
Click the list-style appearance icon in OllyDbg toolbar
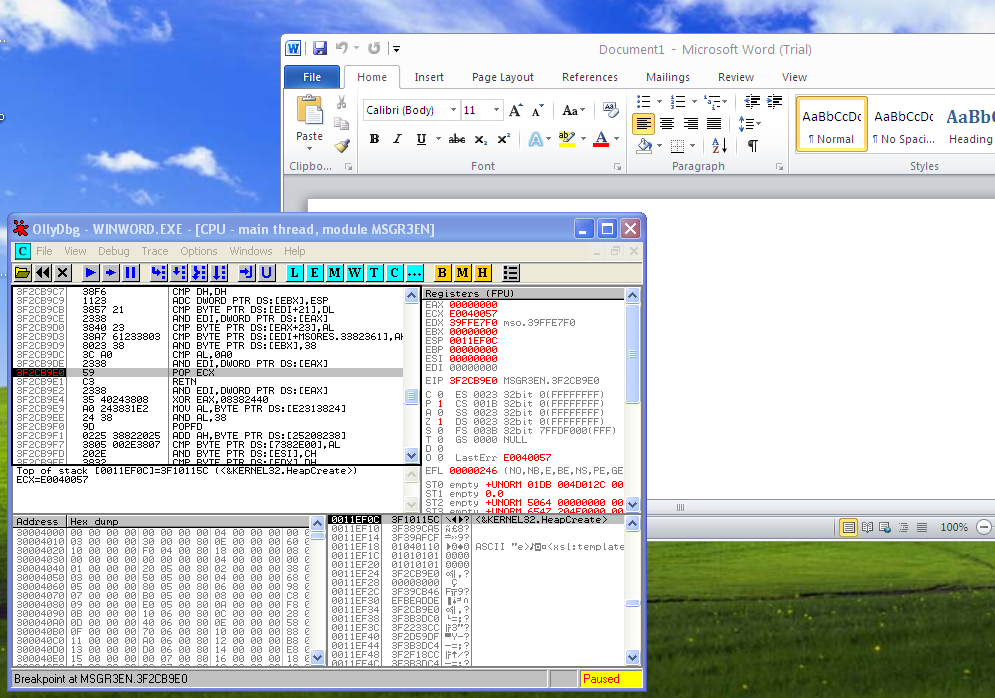click(511, 273)
